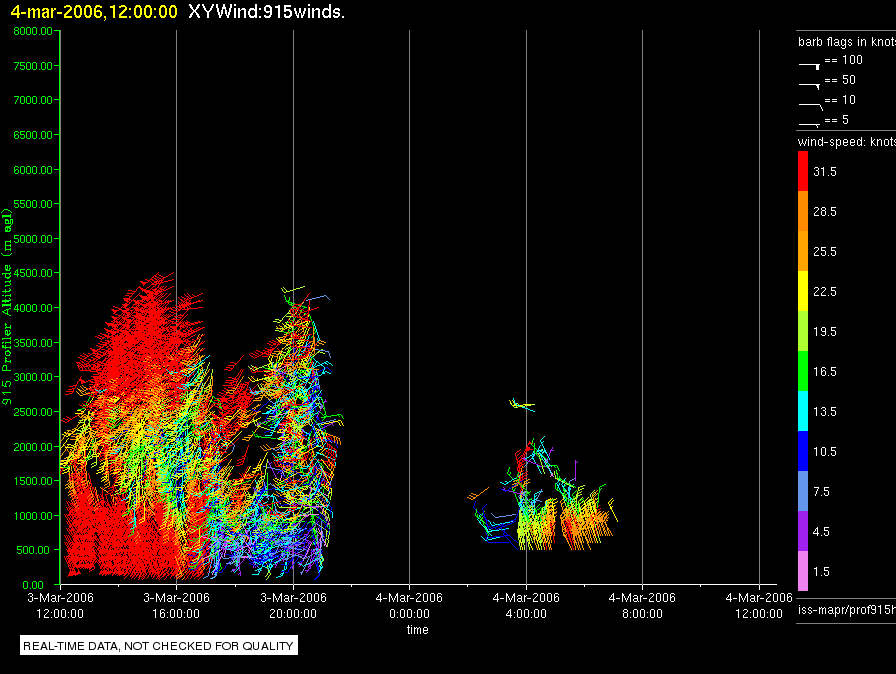896x674 pixels.
Task: Click the 100-knot barb flag symbol
Action: (x=810, y=66)
